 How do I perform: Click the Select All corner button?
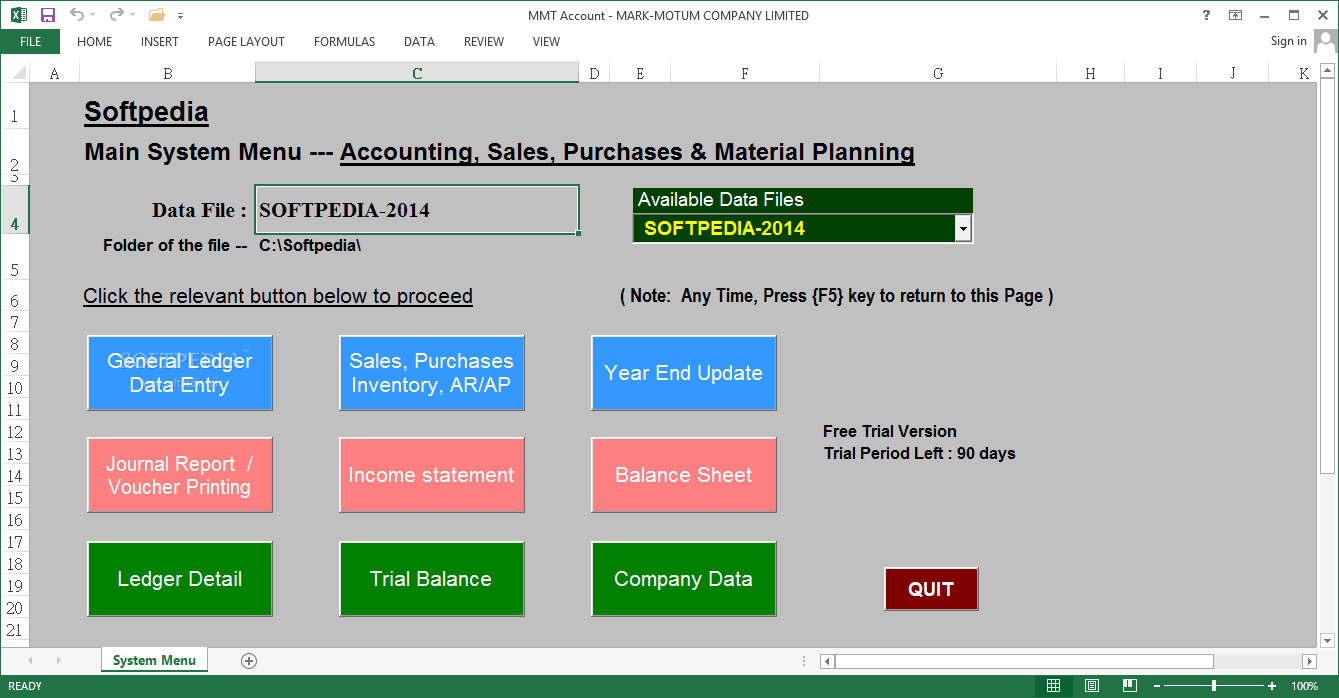[x=15, y=73]
